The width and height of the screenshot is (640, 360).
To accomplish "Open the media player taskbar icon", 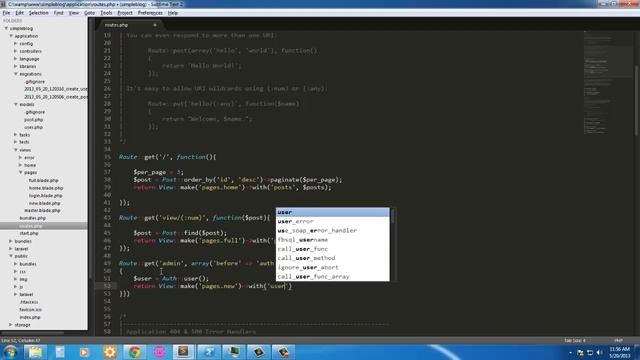I will pos(84,352).
